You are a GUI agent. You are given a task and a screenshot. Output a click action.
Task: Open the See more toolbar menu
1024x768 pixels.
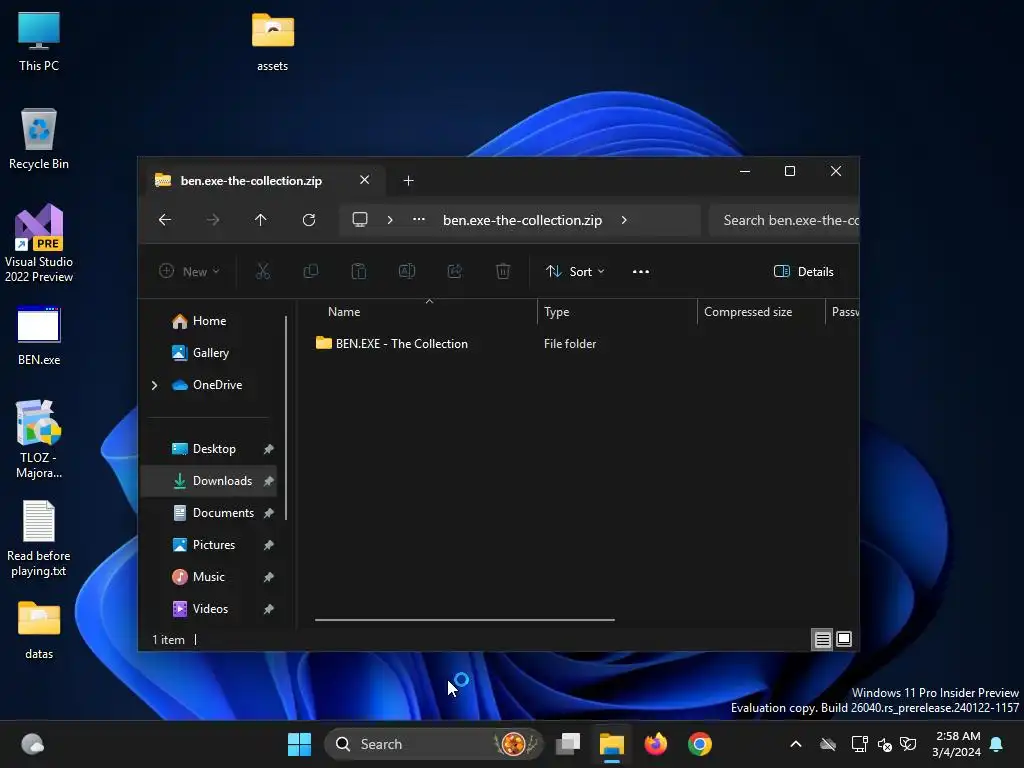pyautogui.click(x=641, y=272)
